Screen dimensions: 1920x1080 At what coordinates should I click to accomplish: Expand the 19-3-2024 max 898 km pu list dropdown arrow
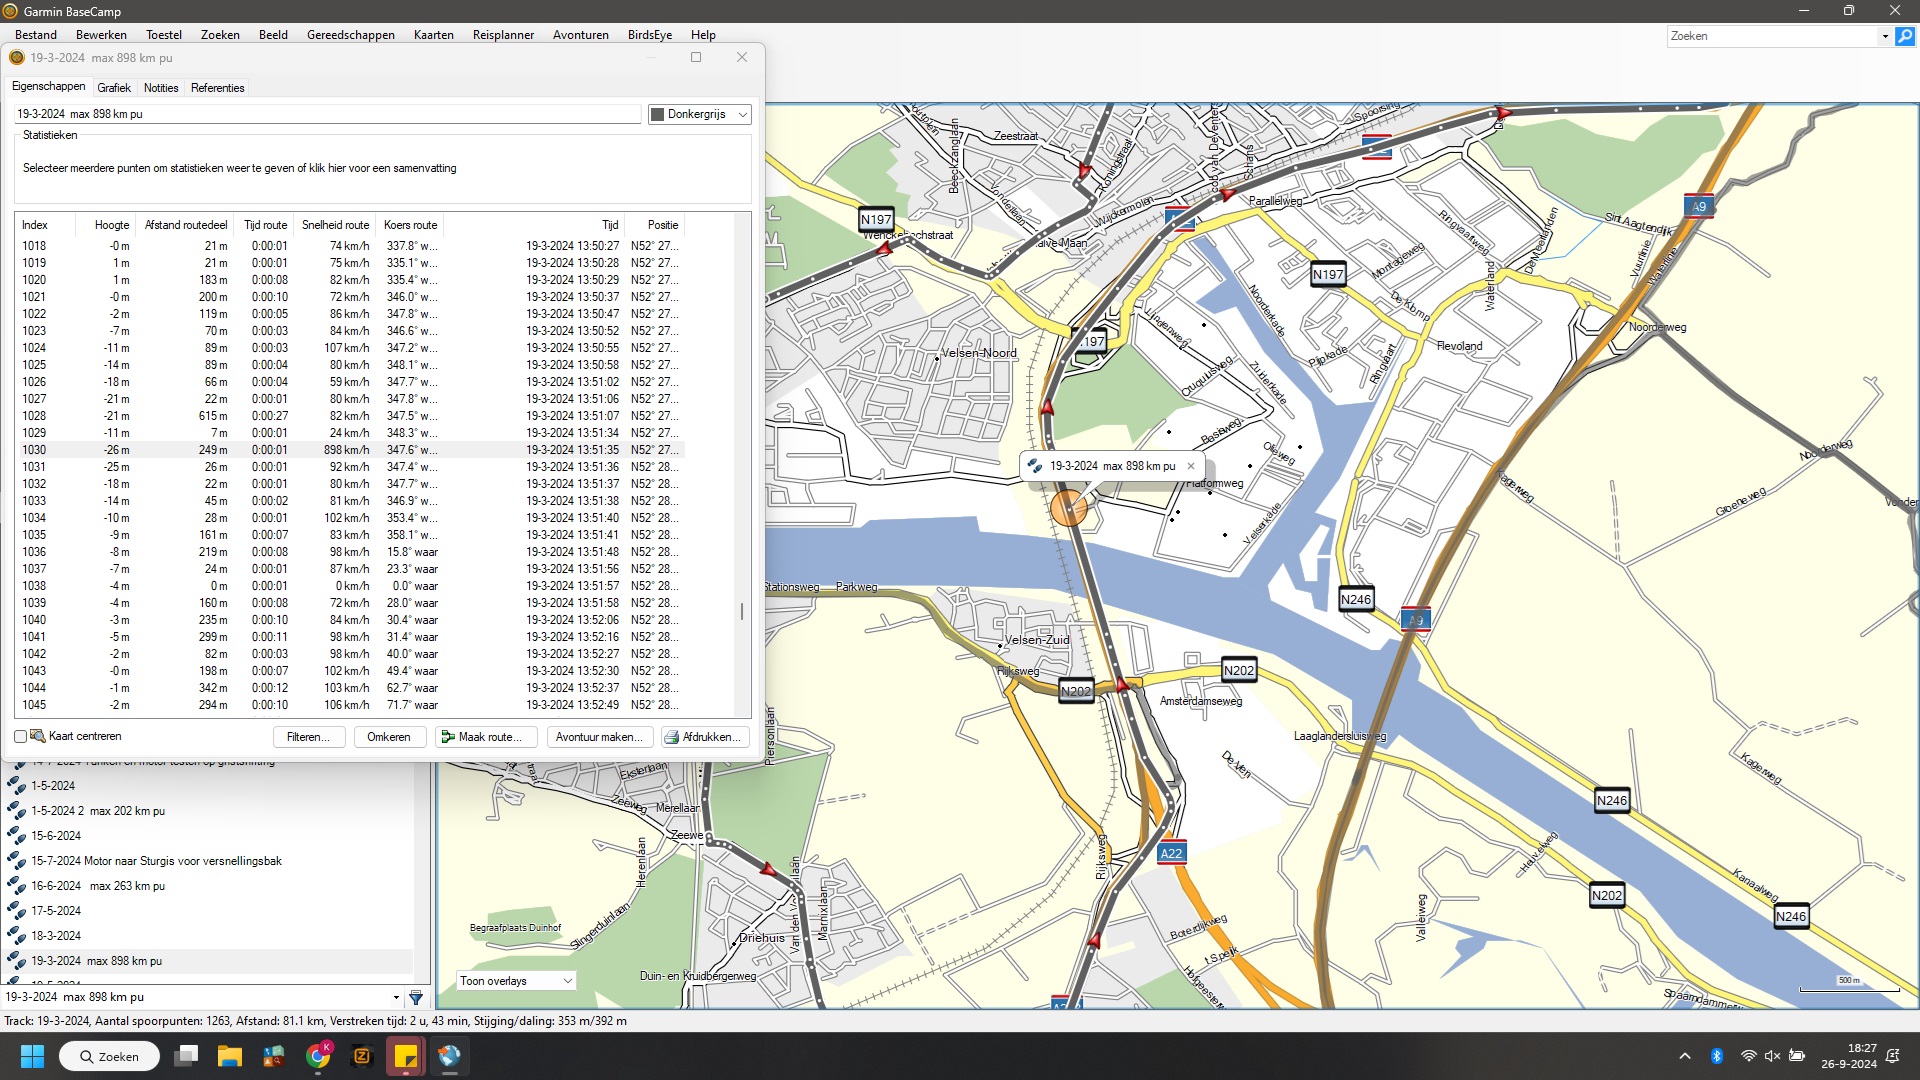397,997
